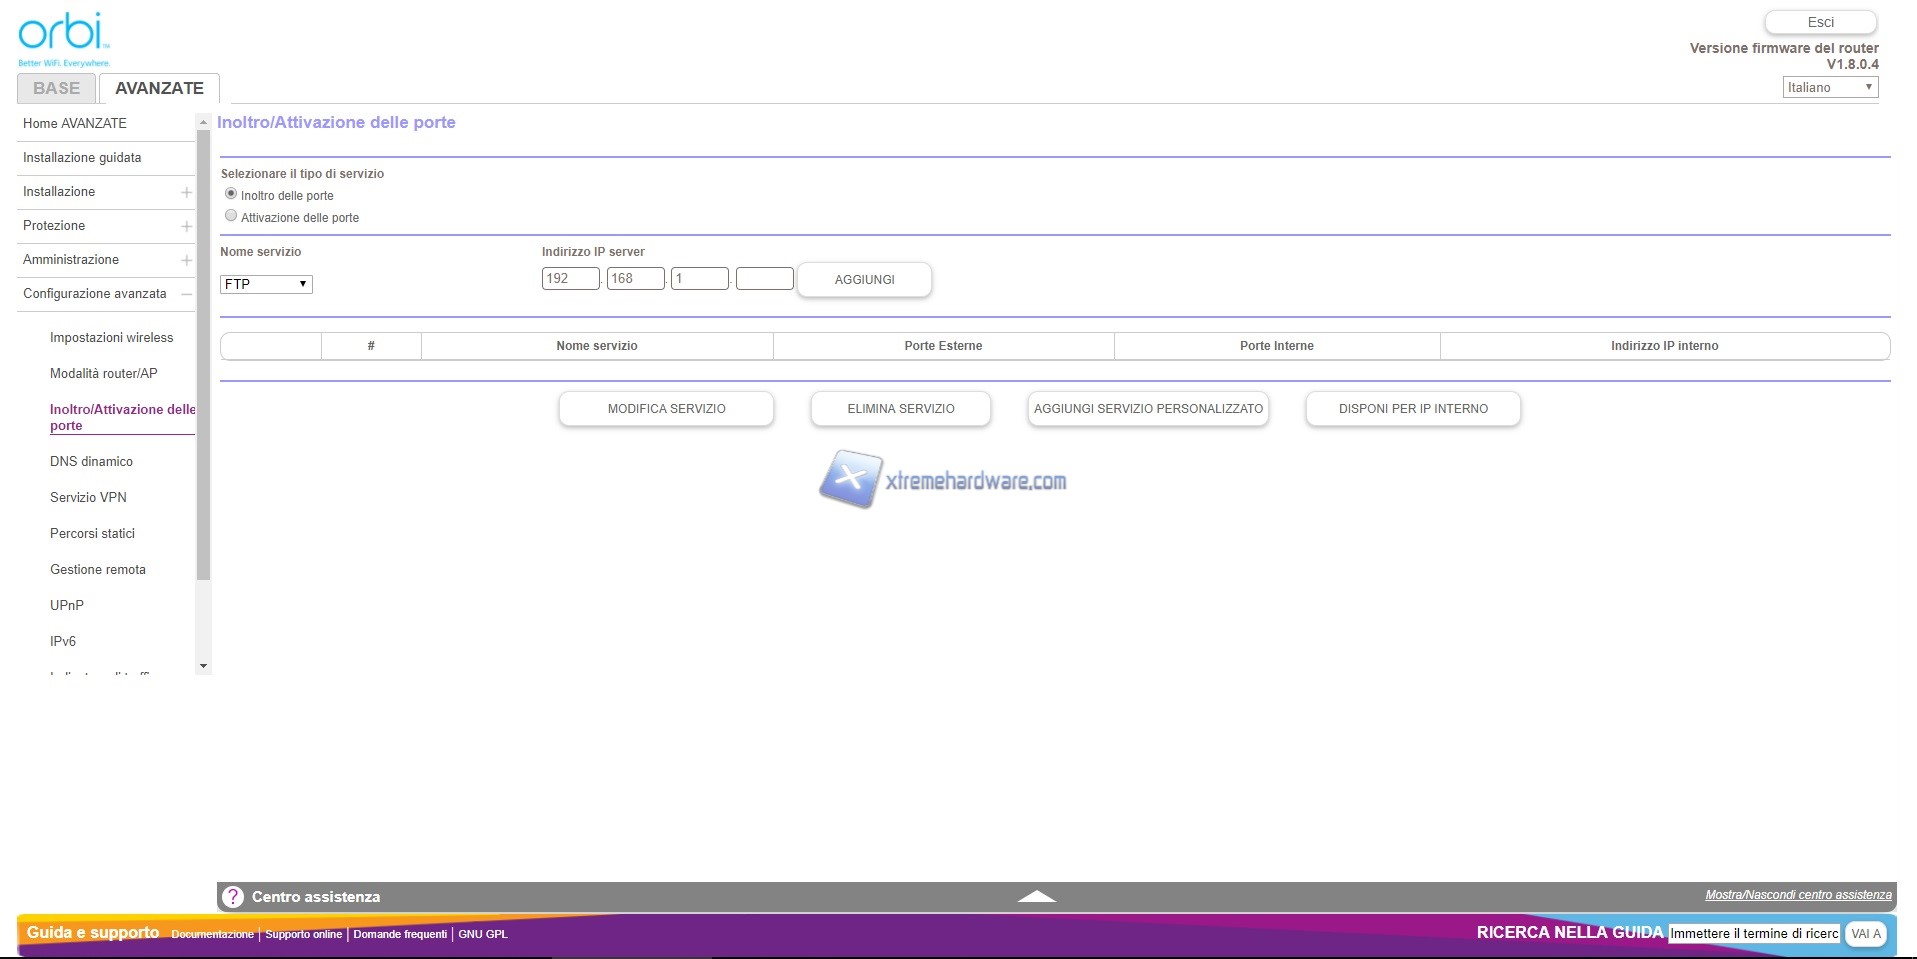Viewport: 1917px width, 959px height.
Task: Select the Inoltro delle porte radio button
Action: point(231,194)
